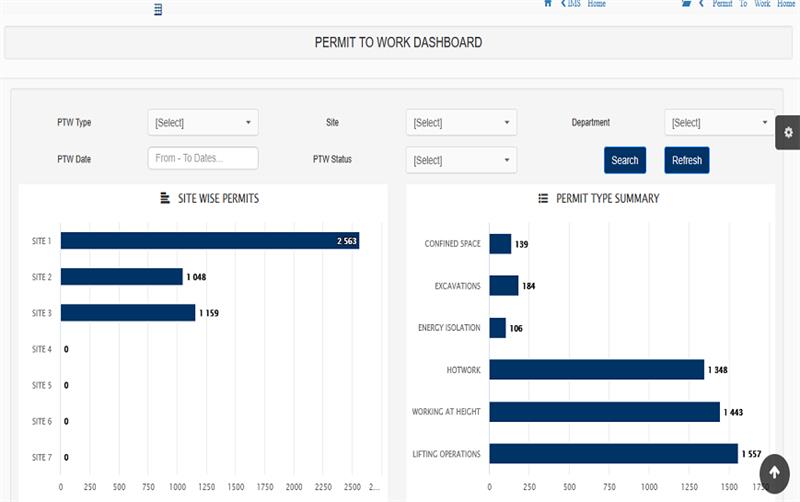The image size is (800, 502).
Task: Click the IMS Home house icon
Action: pyautogui.click(x=548, y=3)
